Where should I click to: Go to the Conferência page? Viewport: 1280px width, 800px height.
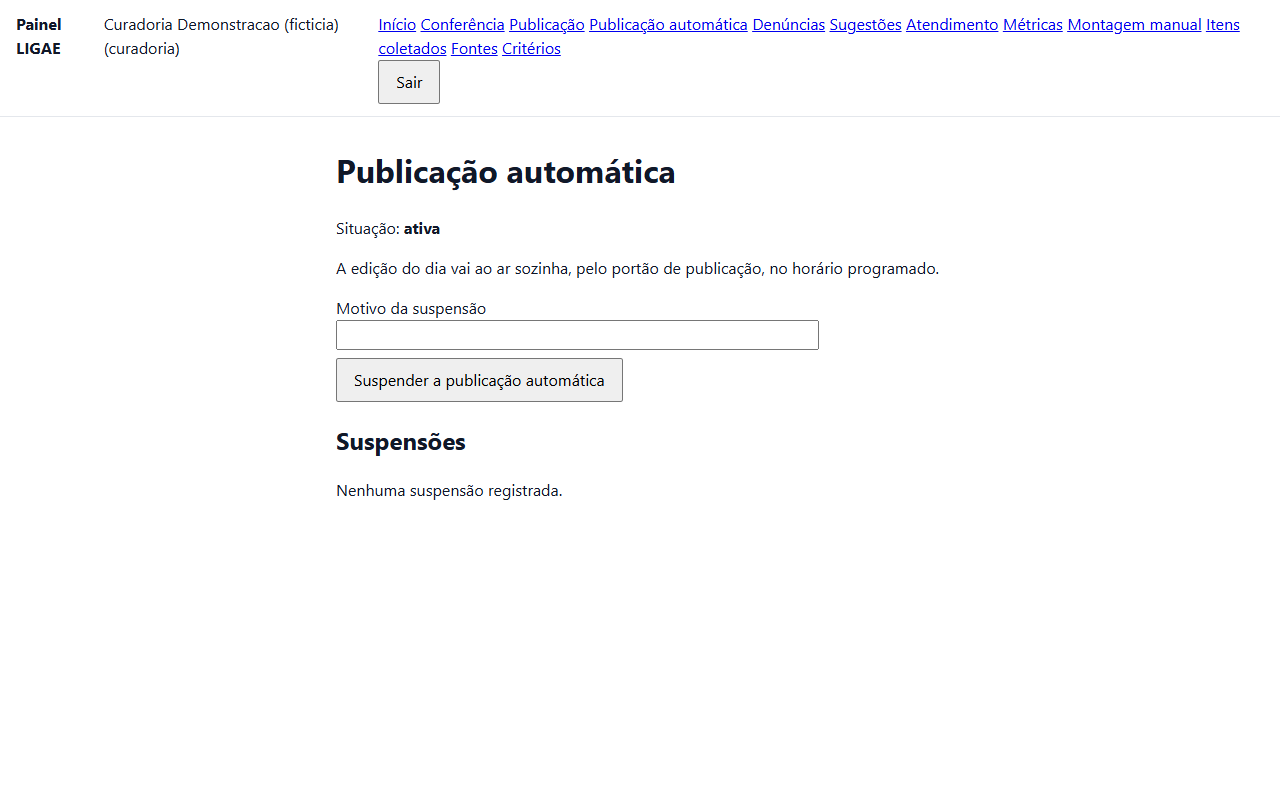[x=462, y=25]
